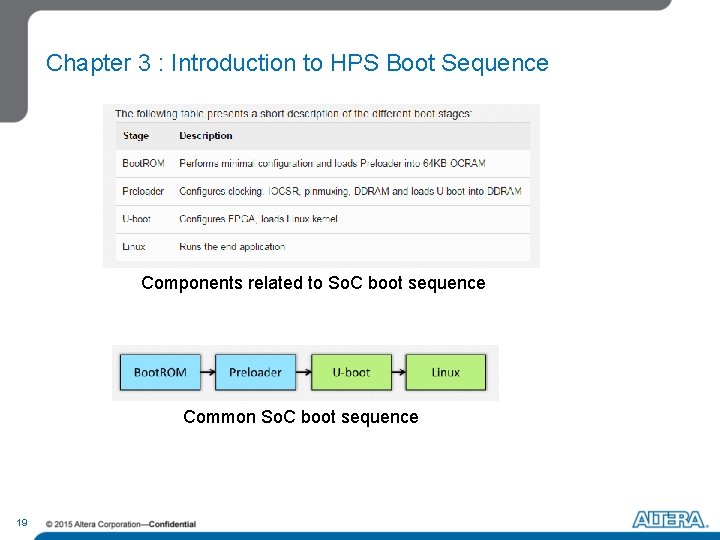Click the 'Description' column header

coord(206,136)
